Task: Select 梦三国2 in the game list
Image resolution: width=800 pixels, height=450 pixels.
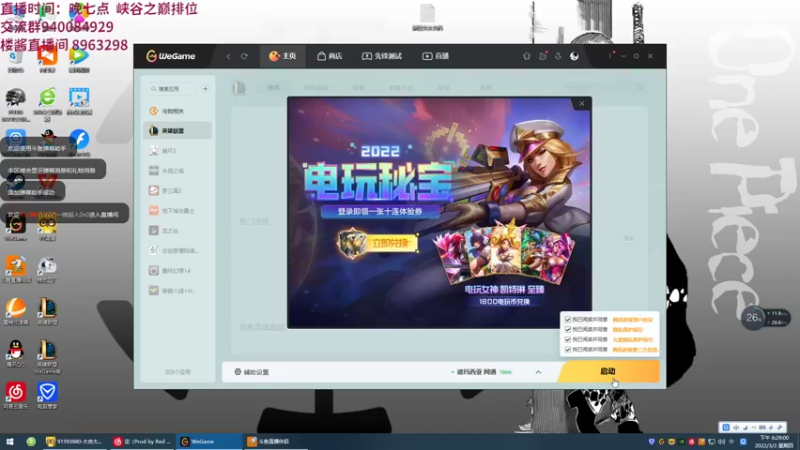Action: [178, 190]
